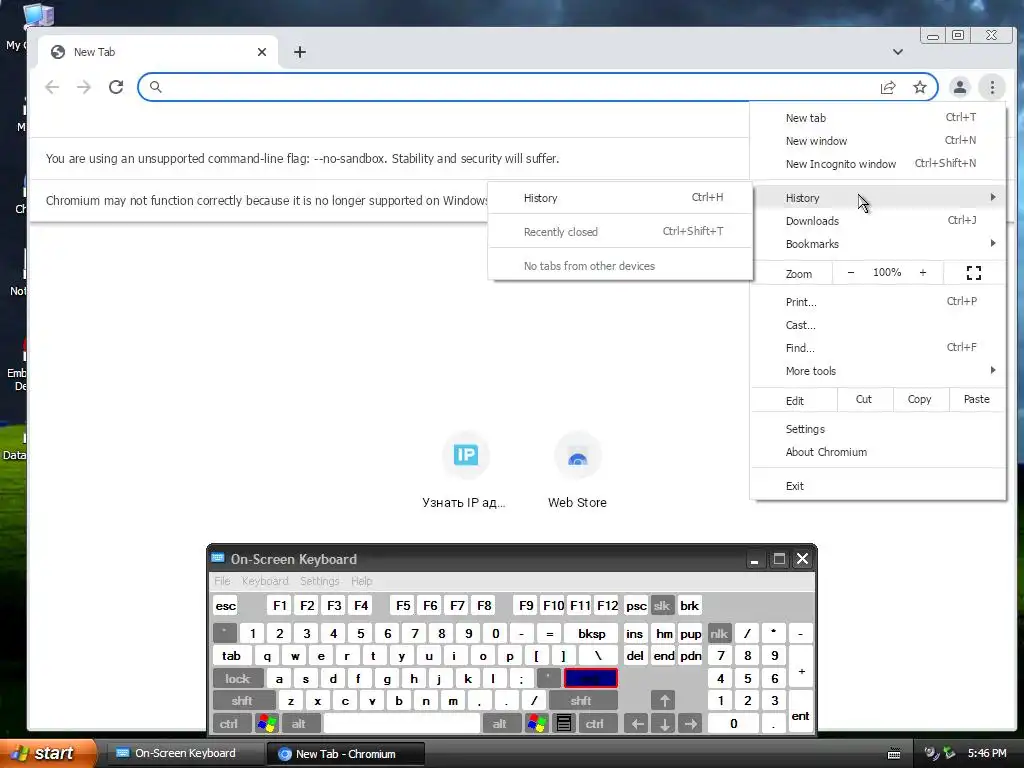This screenshot has height=768, width=1024.
Task: Click the browser forward arrow
Action: pos(84,87)
